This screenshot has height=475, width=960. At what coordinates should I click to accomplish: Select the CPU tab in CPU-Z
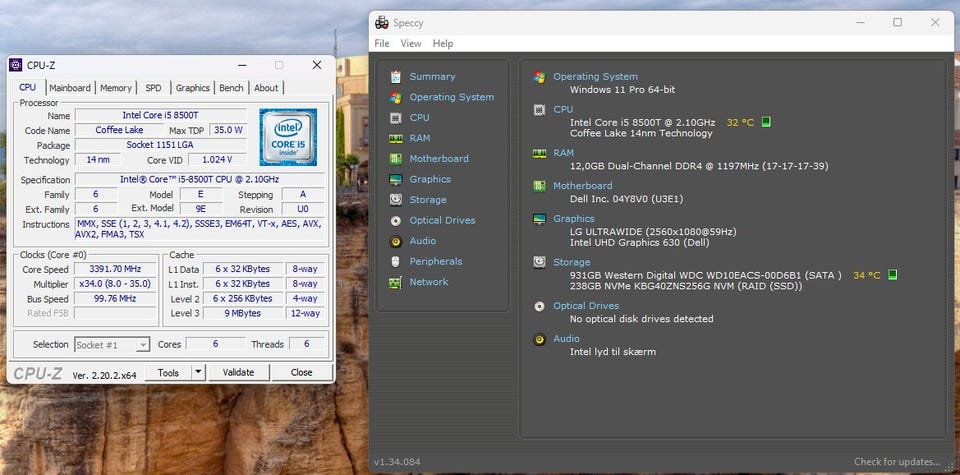(x=28, y=87)
